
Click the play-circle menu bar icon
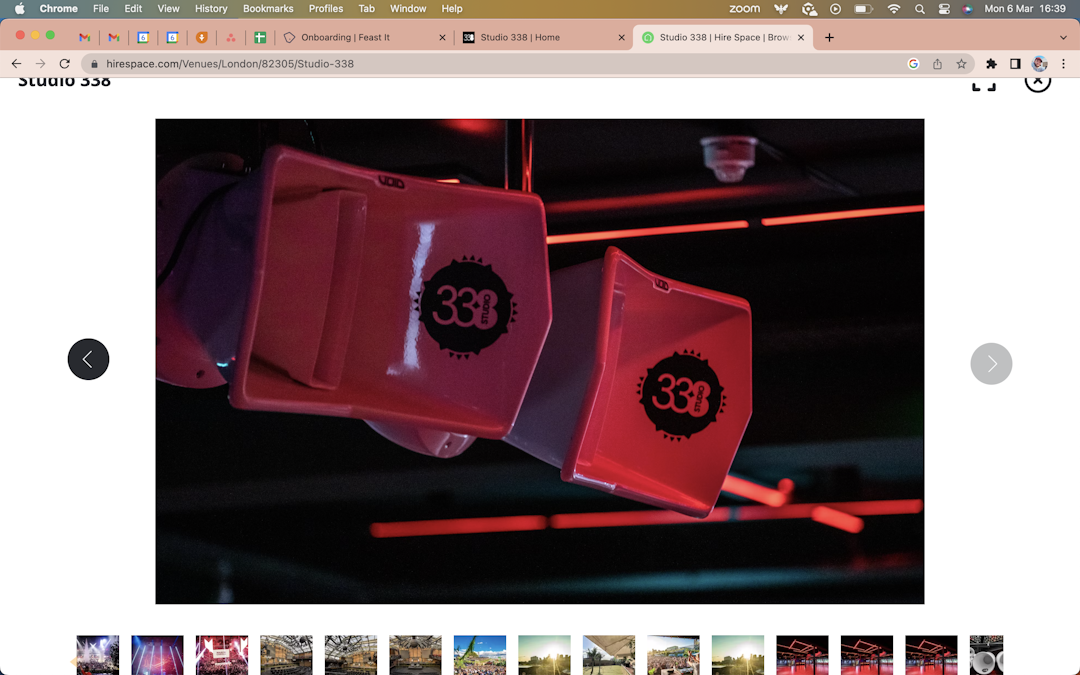click(835, 8)
